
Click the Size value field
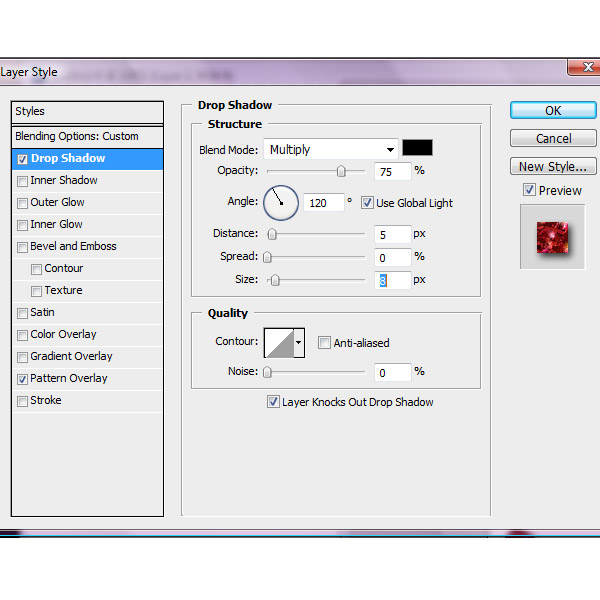393,280
